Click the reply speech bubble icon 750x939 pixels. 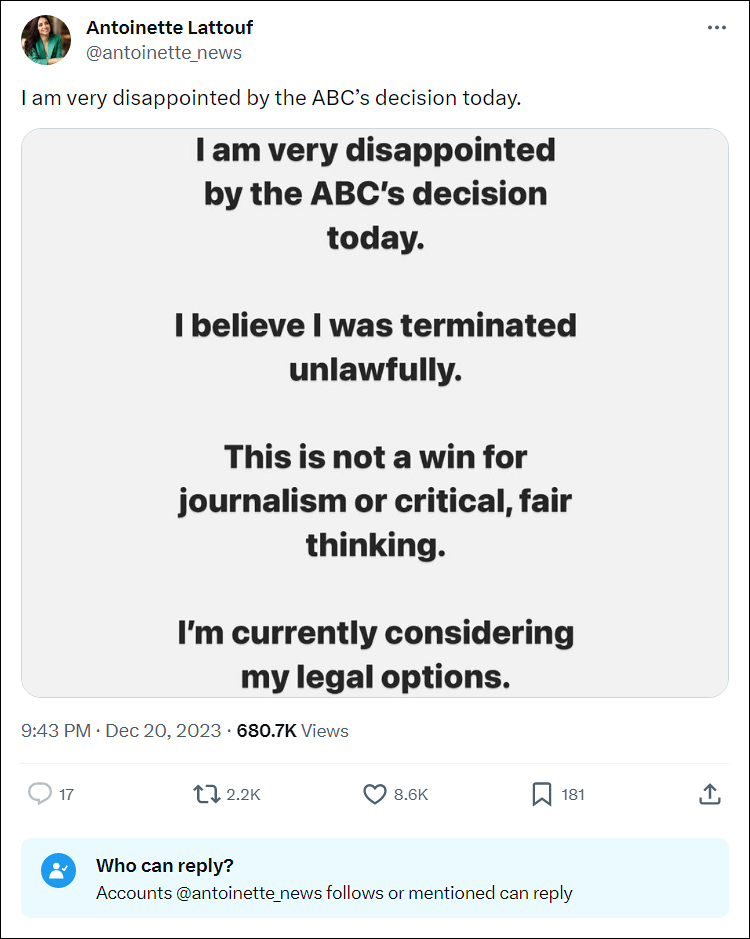click(x=40, y=794)
